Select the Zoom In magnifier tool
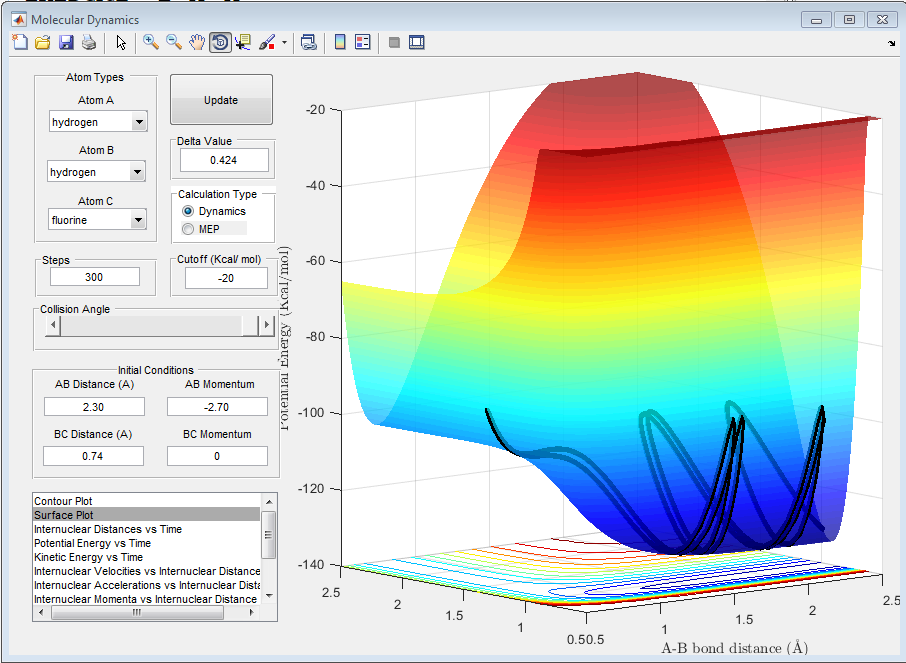The width and height of the screenshot is (906, 663). [x=151, y=42]
